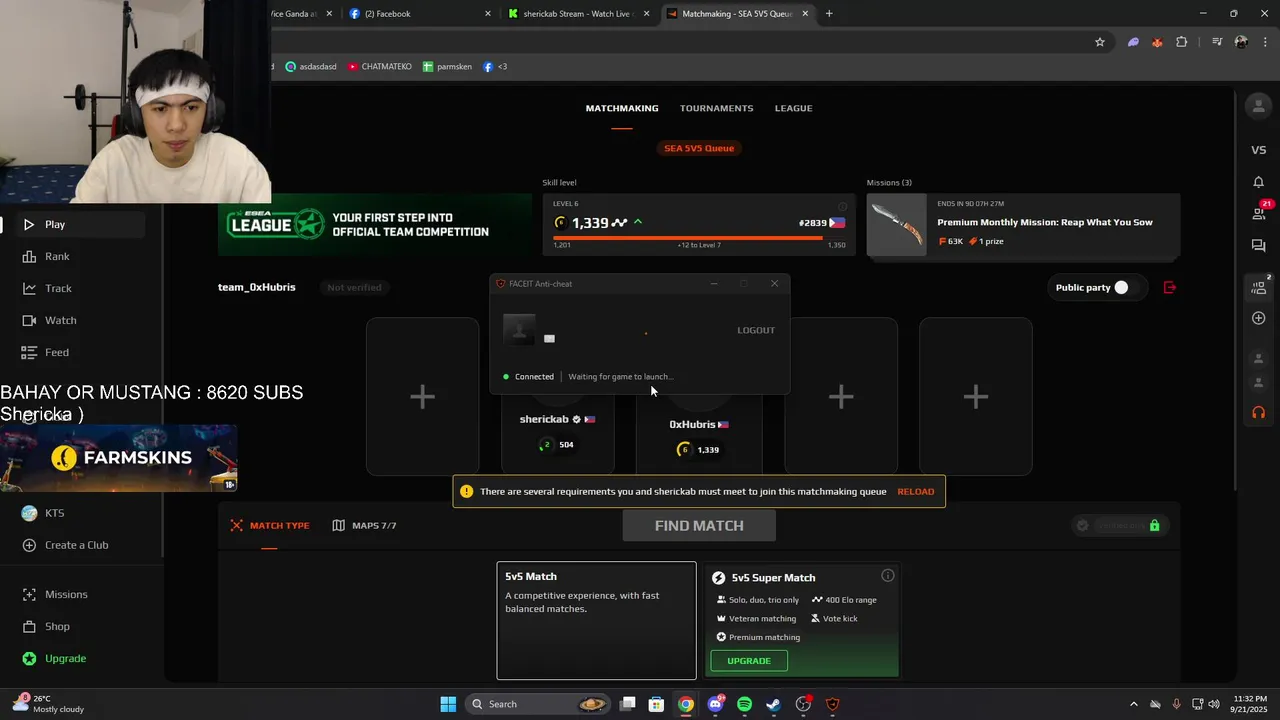
Task: Open the chat messages icon
Action: pos(1258,246)
